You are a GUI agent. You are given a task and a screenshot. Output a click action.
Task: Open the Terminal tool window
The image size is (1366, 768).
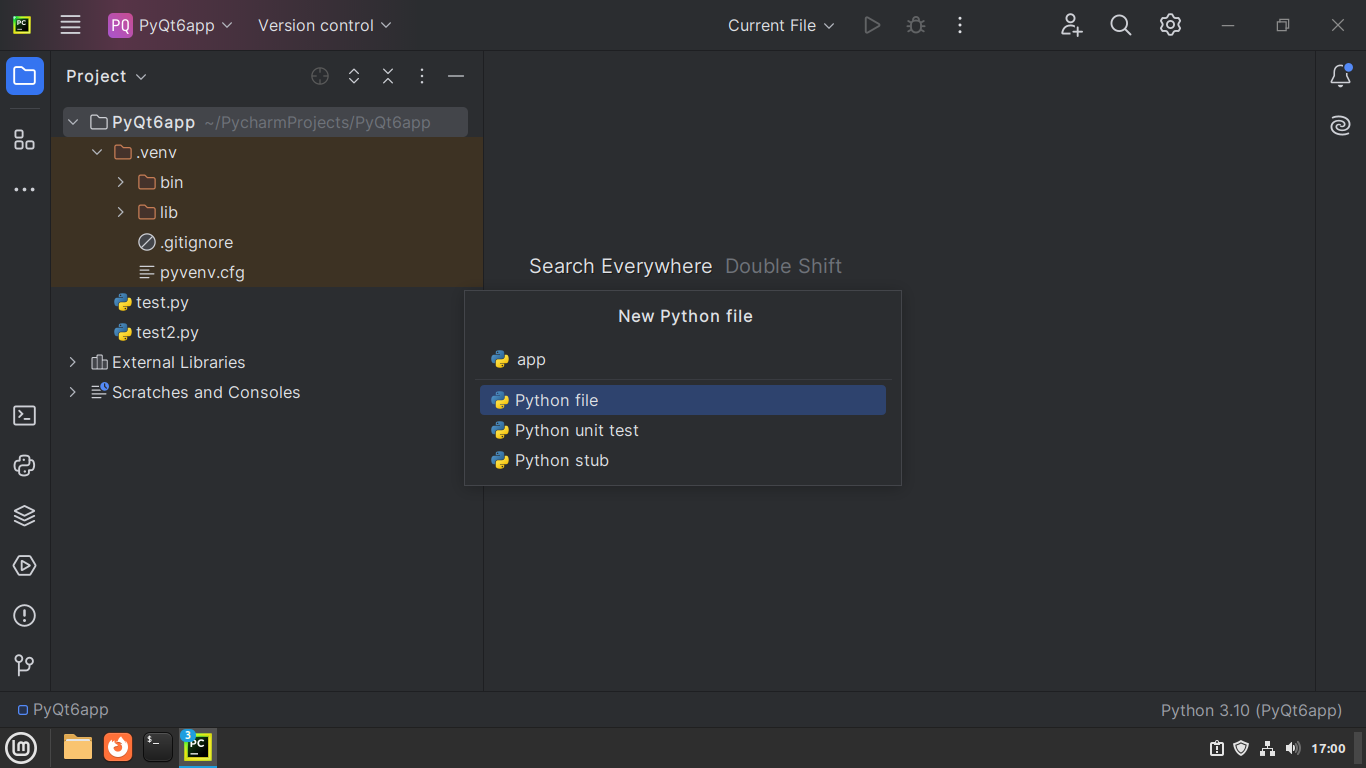(x=25, y=416)
